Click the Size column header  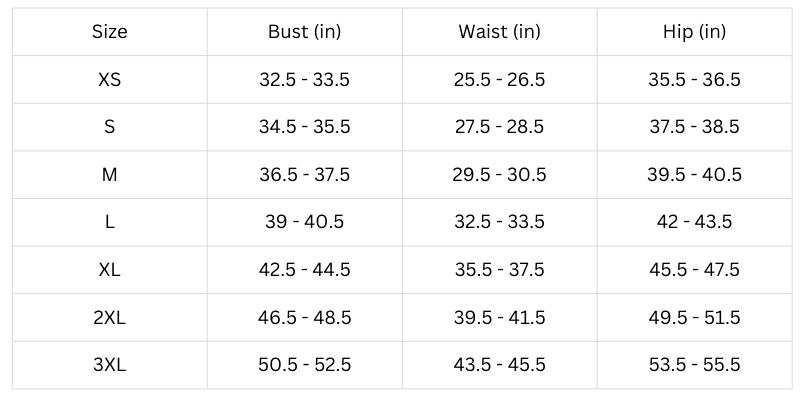(110, 32)
